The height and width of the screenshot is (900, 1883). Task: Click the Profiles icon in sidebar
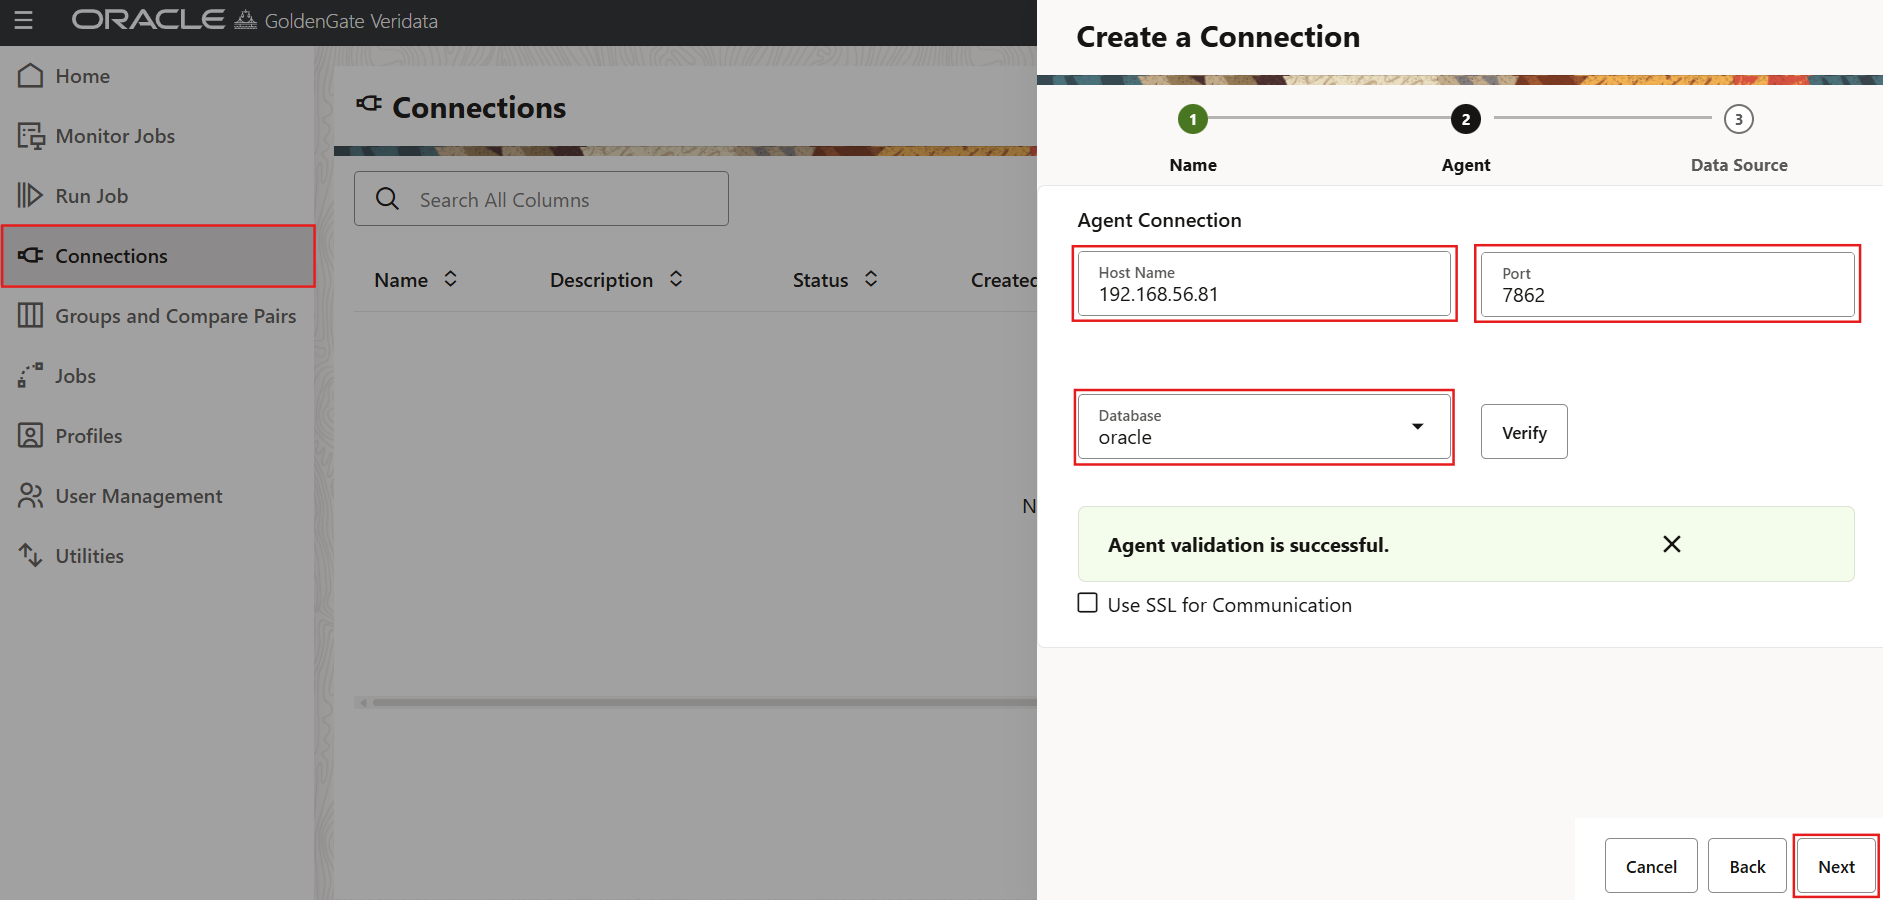click(x=31, y=436)
